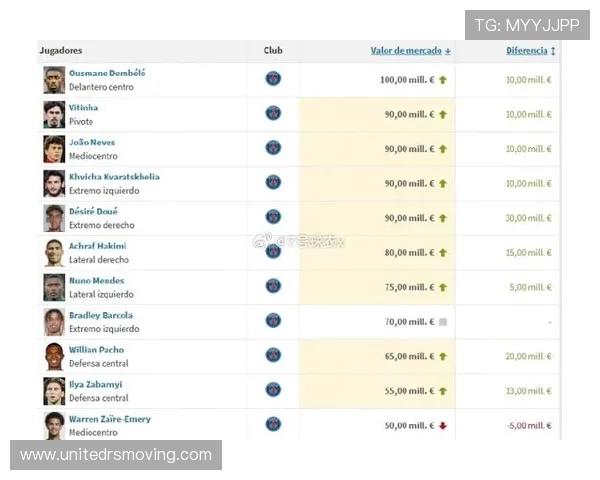Click Bradley Barcola portrait thumbnail
The image size is (600, 480).
(x=54, y=322)
